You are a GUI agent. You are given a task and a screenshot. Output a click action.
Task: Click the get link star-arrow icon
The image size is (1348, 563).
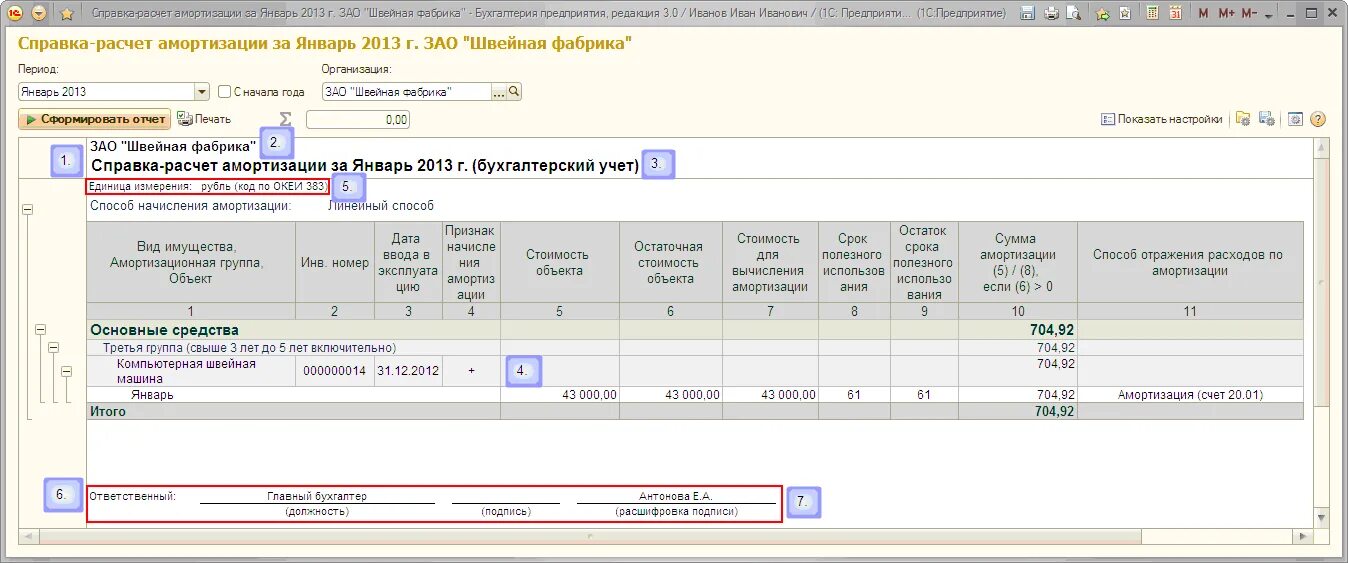pyautogui.click(x=1102, y=13)
